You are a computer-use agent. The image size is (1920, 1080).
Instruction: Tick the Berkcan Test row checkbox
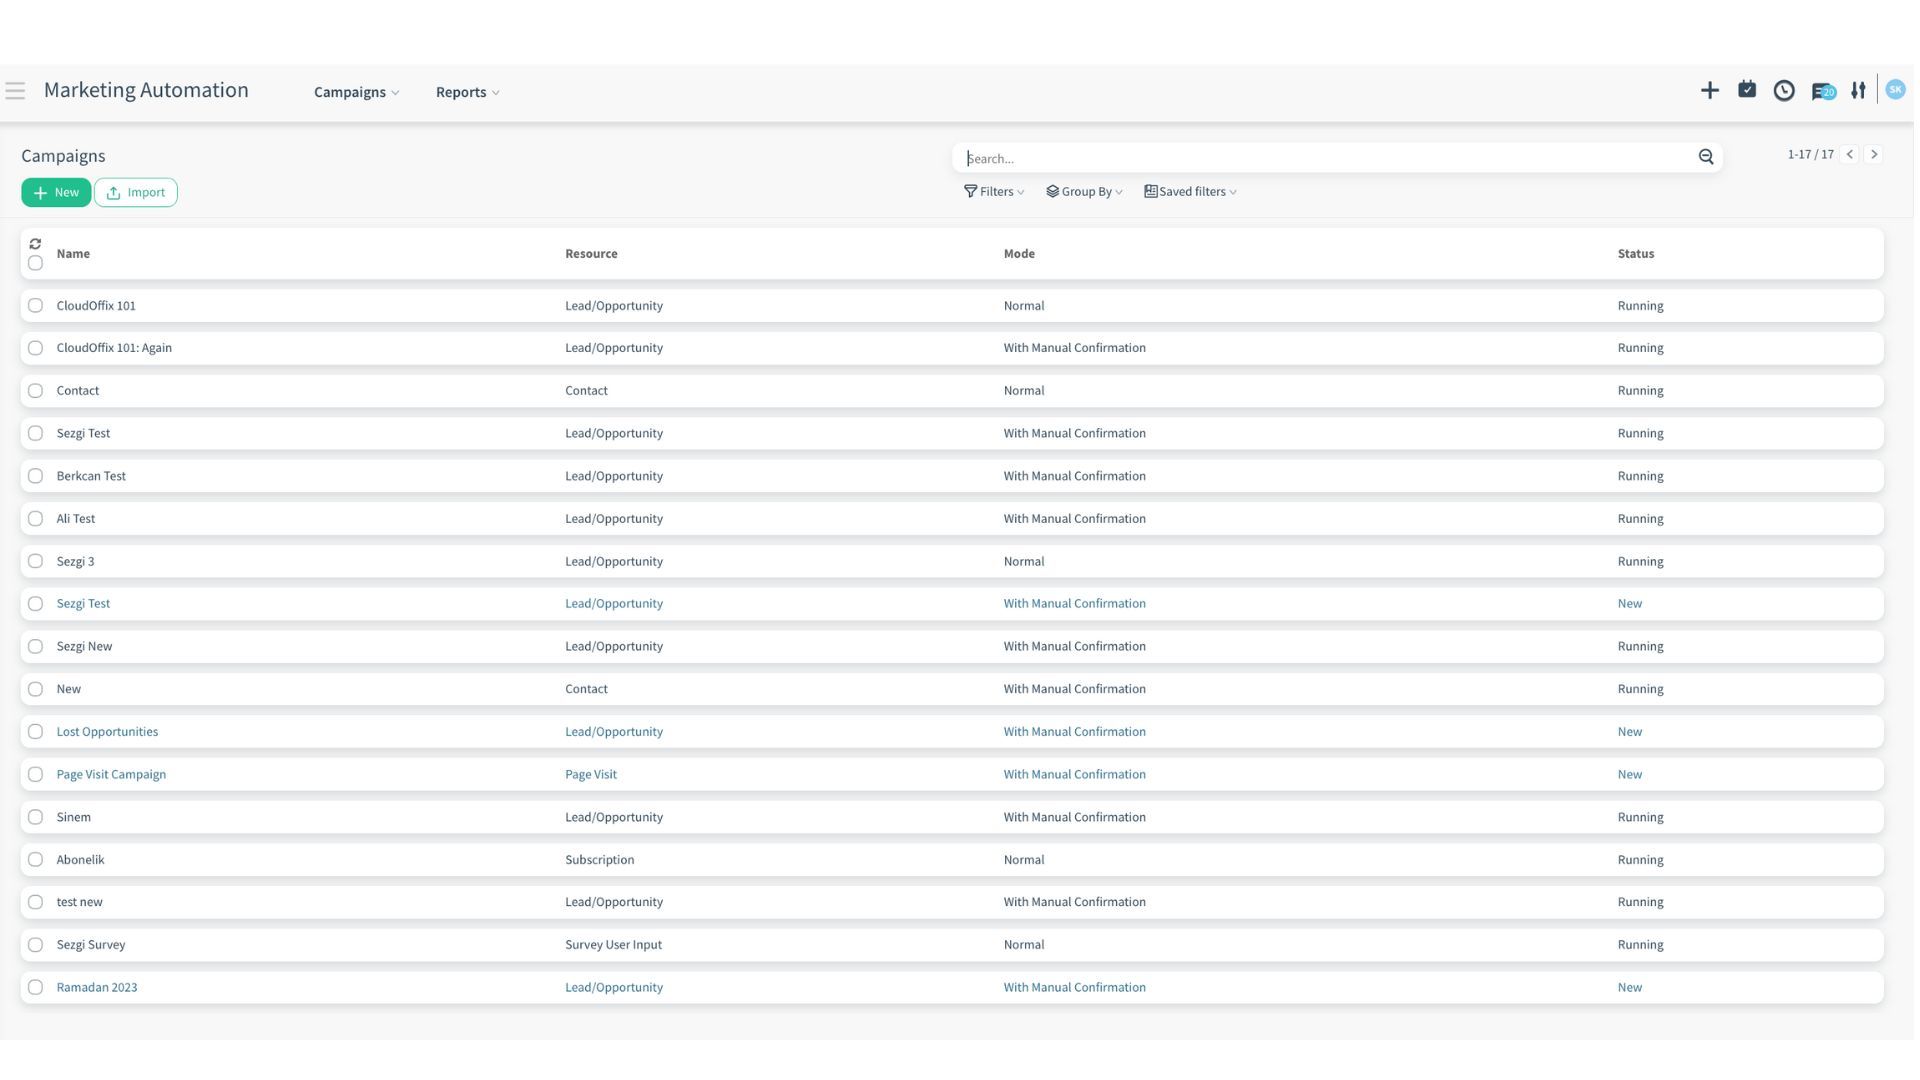coord(35,476)
